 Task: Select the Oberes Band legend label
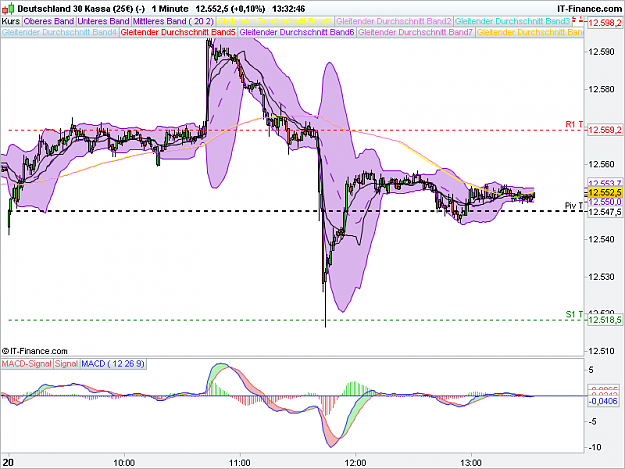click(x=49, y=21)
